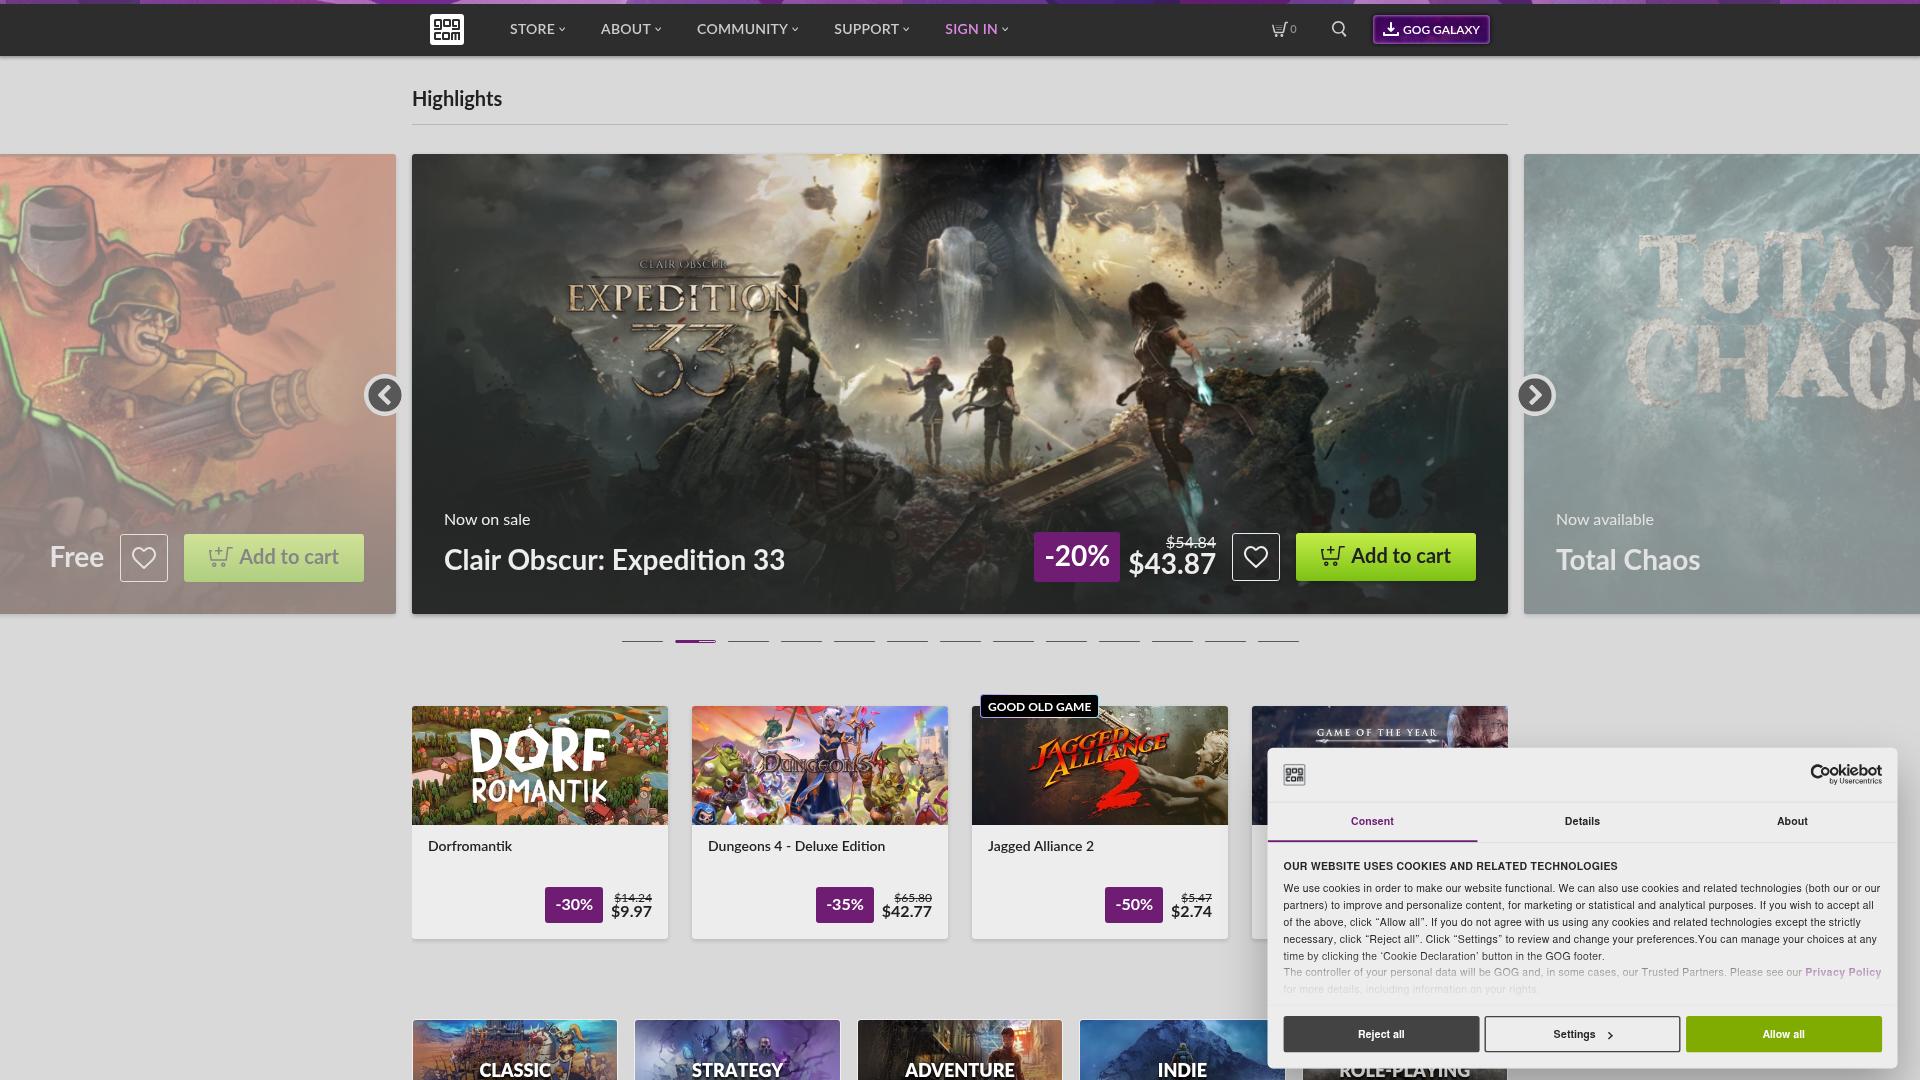Screen dimensions: 1920x1080
Task: Click the next carousel arrow
Action: click(1535, 395)
